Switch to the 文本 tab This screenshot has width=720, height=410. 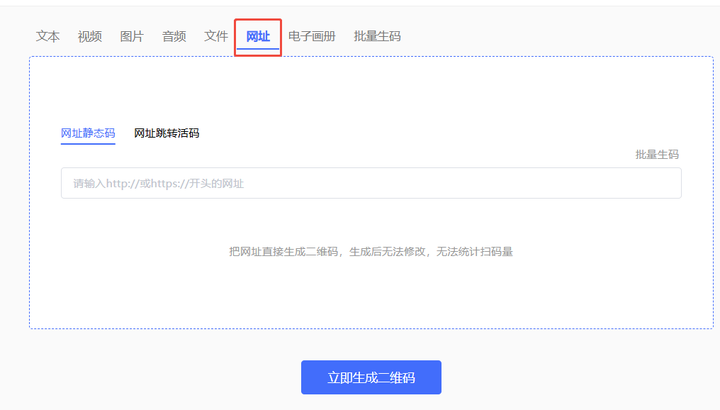pos(48,36)
